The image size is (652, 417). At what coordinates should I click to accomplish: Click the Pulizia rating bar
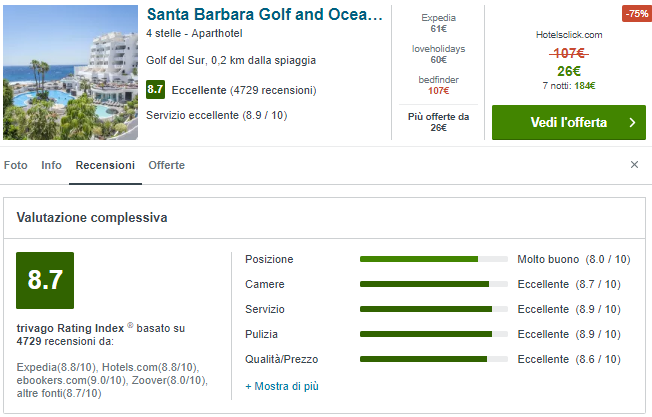click(433, 334)
